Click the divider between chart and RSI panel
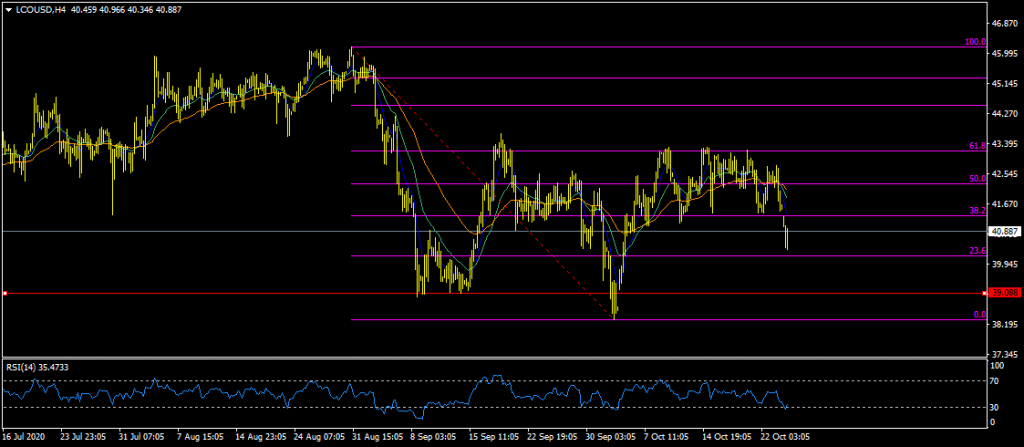Image resolution: width=1024 pixels, height=447 pixels. pos(500,357)
